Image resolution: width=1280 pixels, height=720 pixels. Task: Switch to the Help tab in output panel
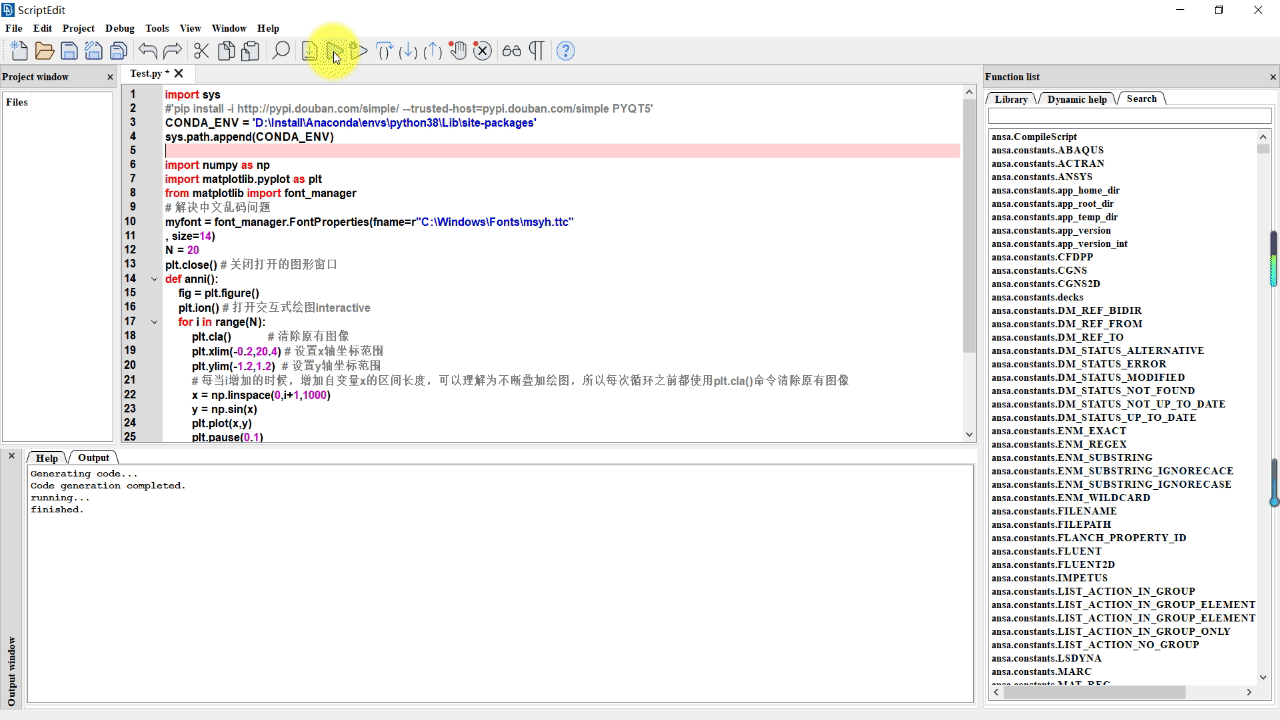coord(47,458)
